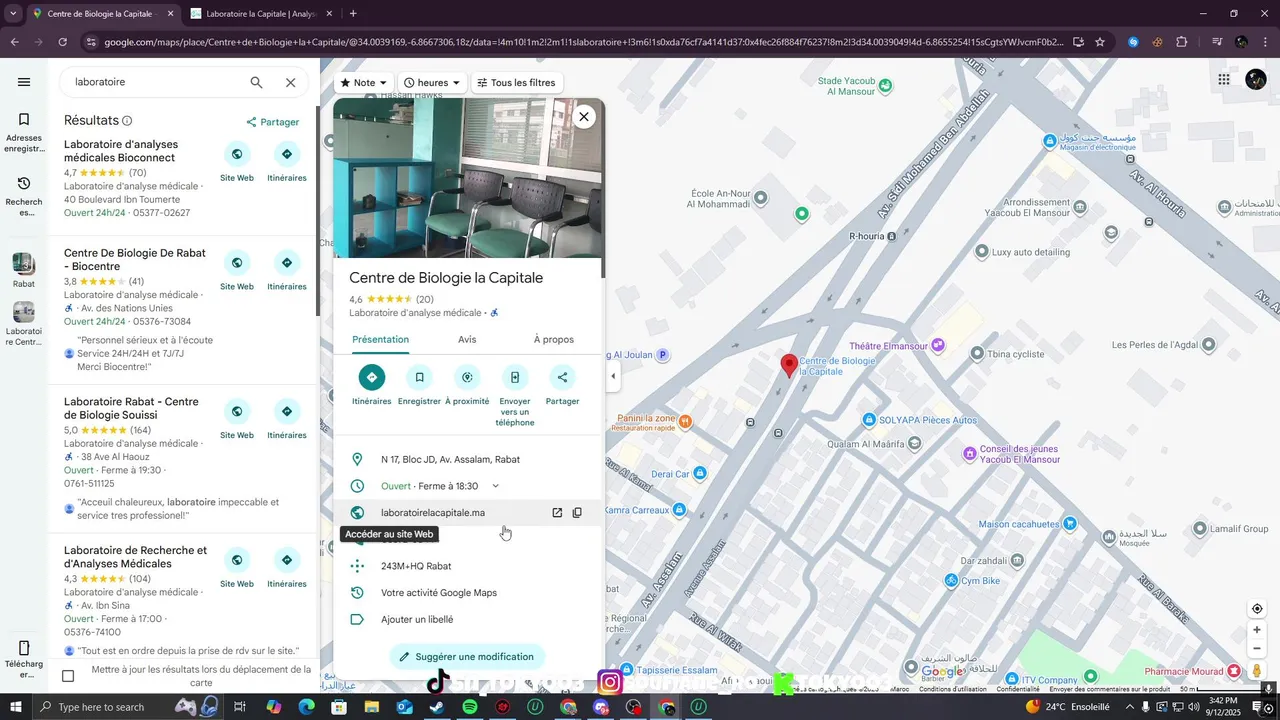
Task: Select the Présentation tab
Action: click(x=380, y=340)
